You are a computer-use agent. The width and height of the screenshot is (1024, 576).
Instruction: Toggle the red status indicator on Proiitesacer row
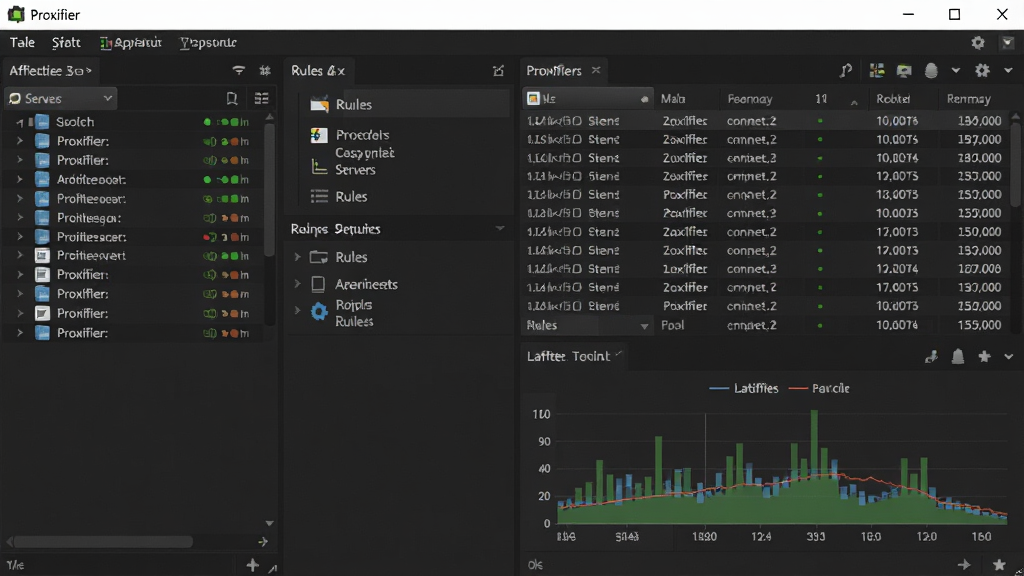coord(209,237)
